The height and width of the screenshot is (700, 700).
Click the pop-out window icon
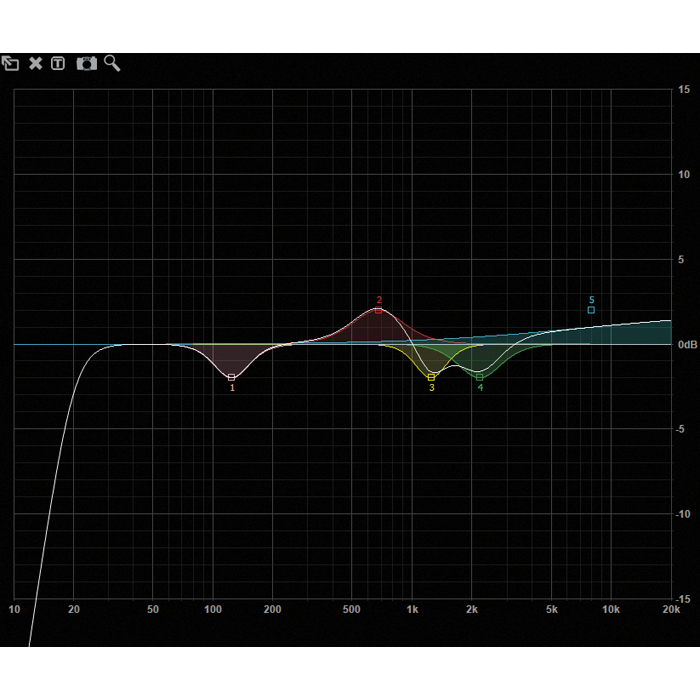point(10,63)
